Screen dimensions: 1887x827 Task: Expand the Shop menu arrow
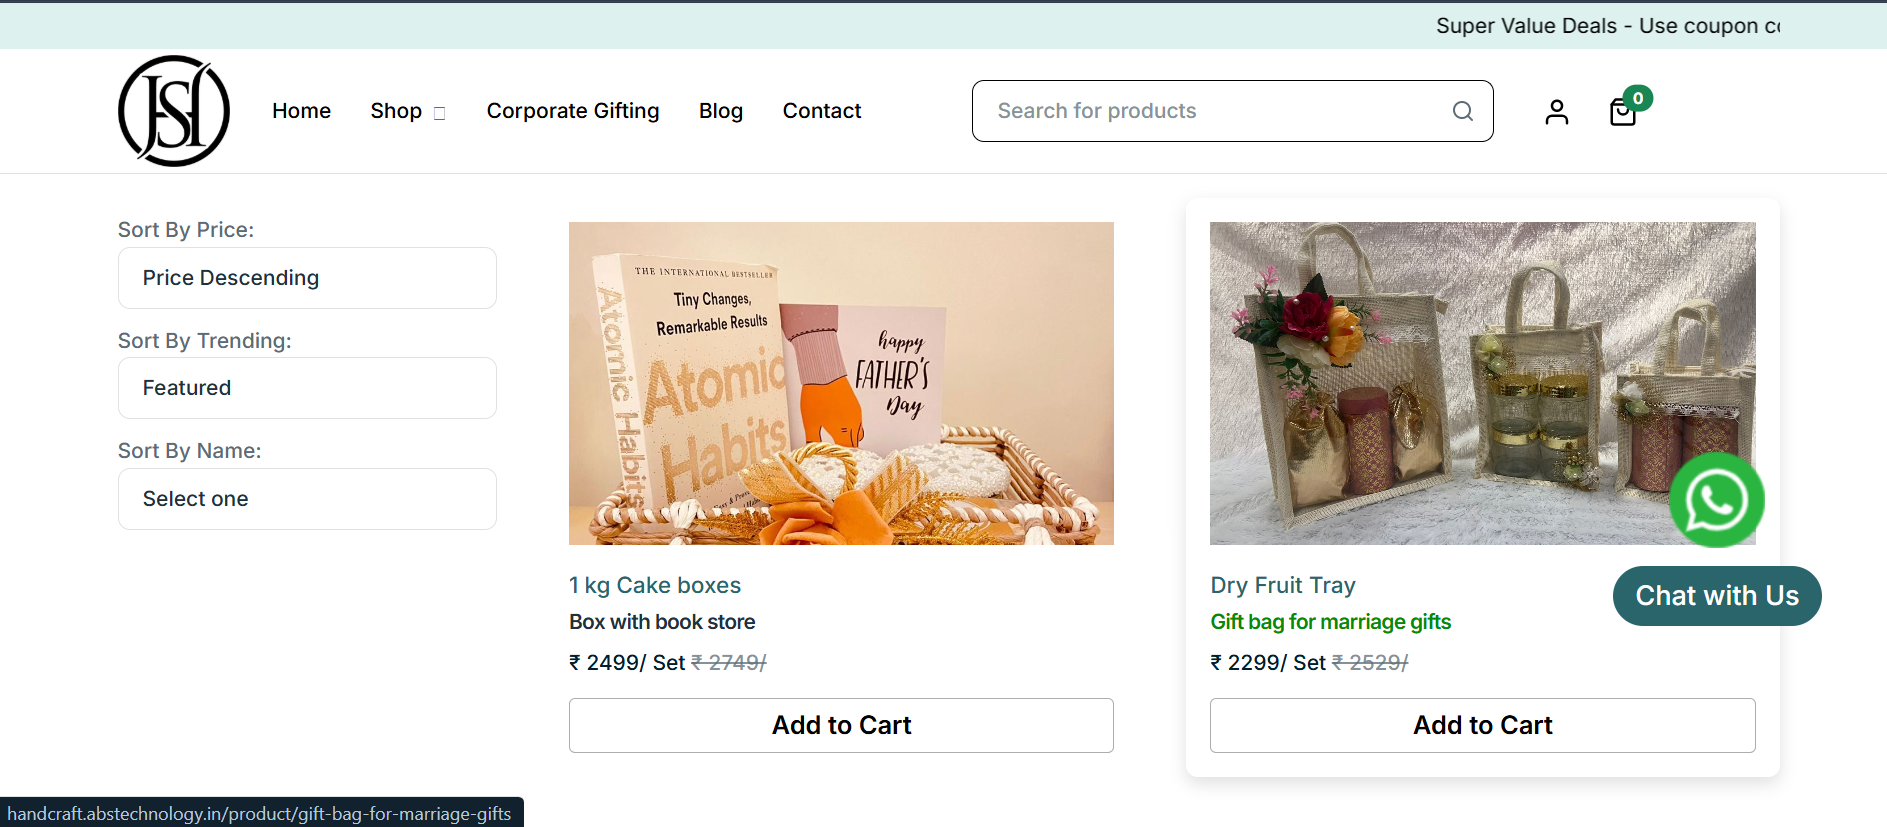click(439, 113)
